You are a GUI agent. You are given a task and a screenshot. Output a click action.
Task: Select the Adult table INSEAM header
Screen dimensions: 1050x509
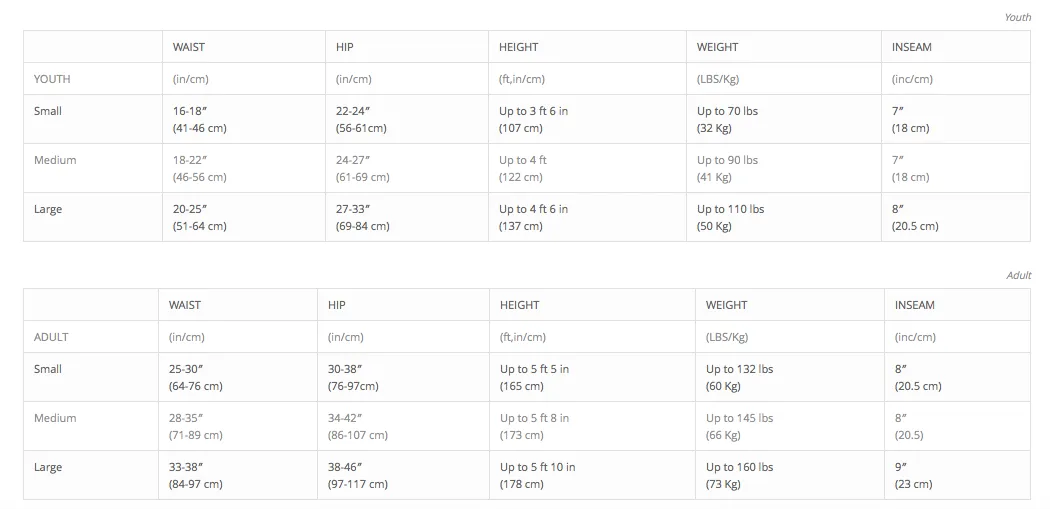(x=915, y=305)
